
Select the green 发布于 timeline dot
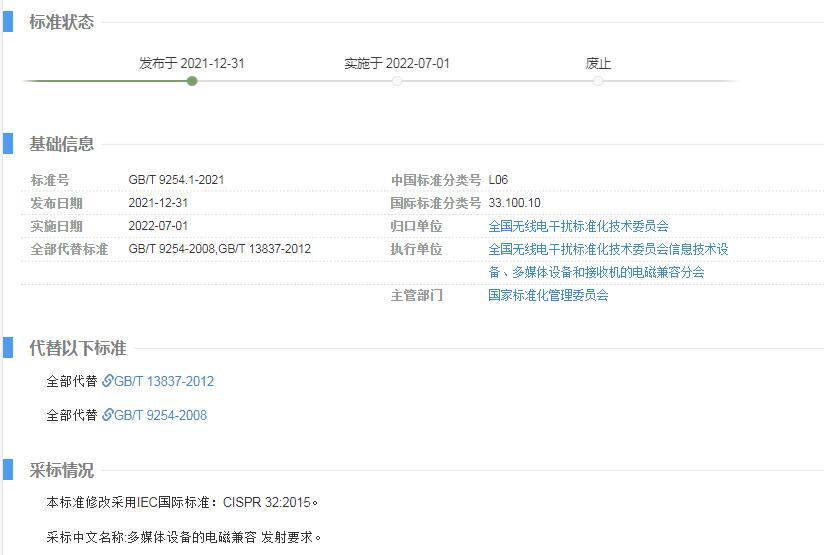pos(192,81)
